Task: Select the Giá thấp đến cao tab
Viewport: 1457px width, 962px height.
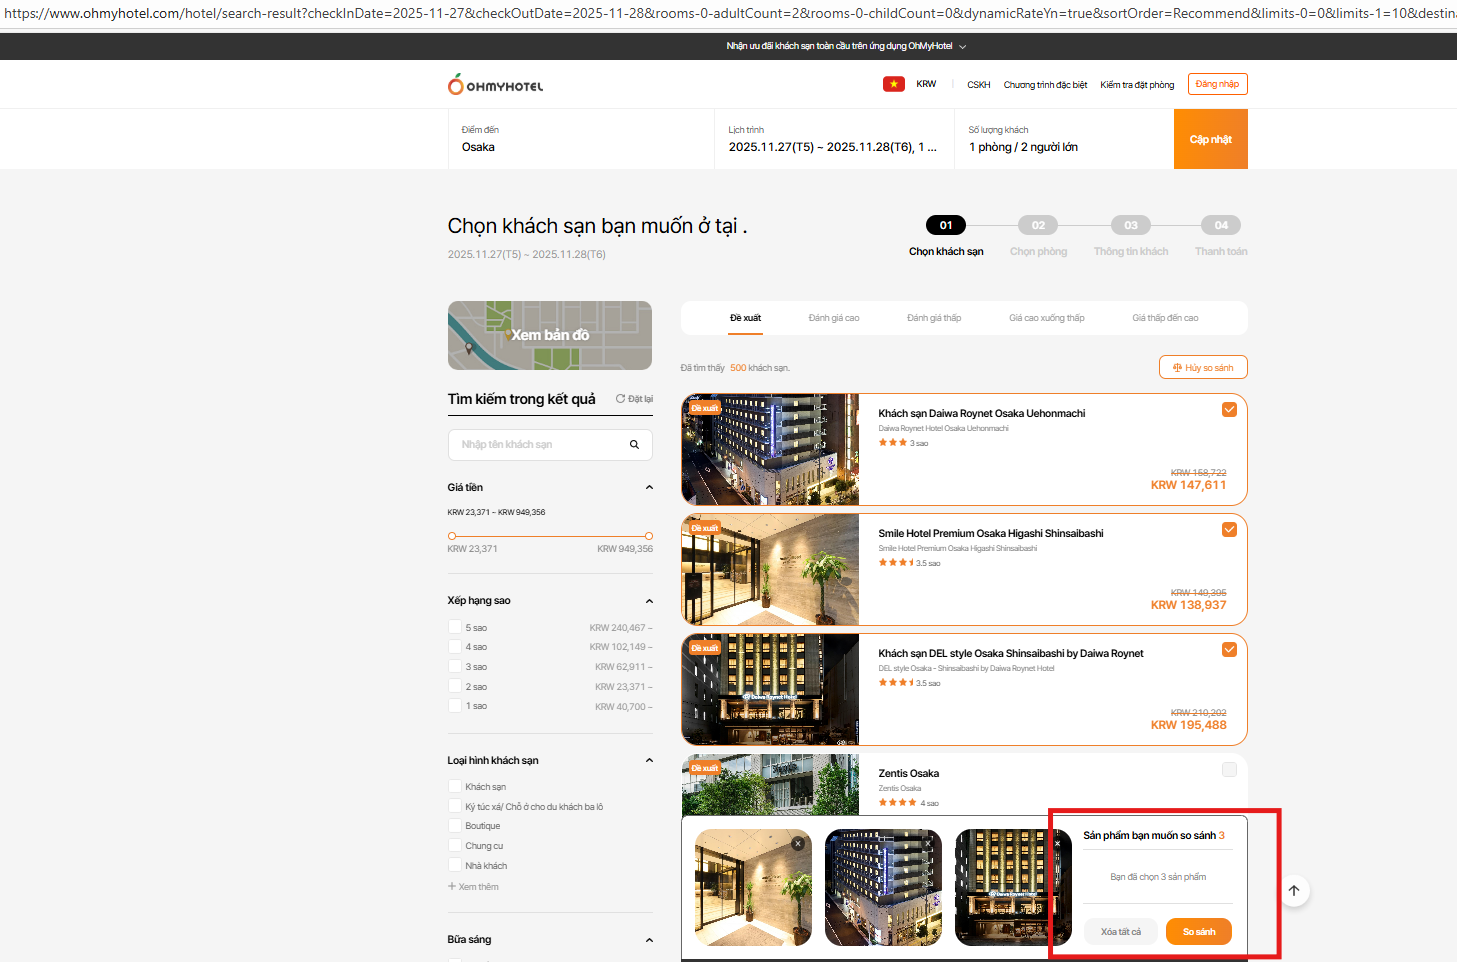Action: pos(1165,318)
